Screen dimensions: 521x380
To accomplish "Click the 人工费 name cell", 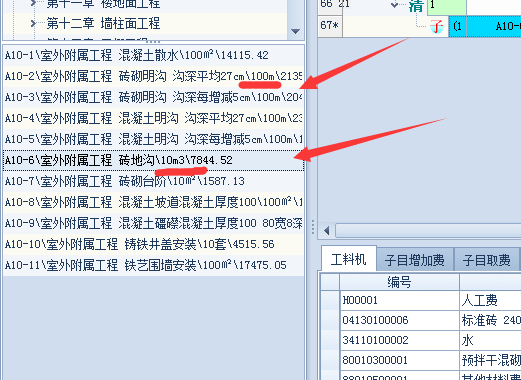I will (x=490, y=300).
